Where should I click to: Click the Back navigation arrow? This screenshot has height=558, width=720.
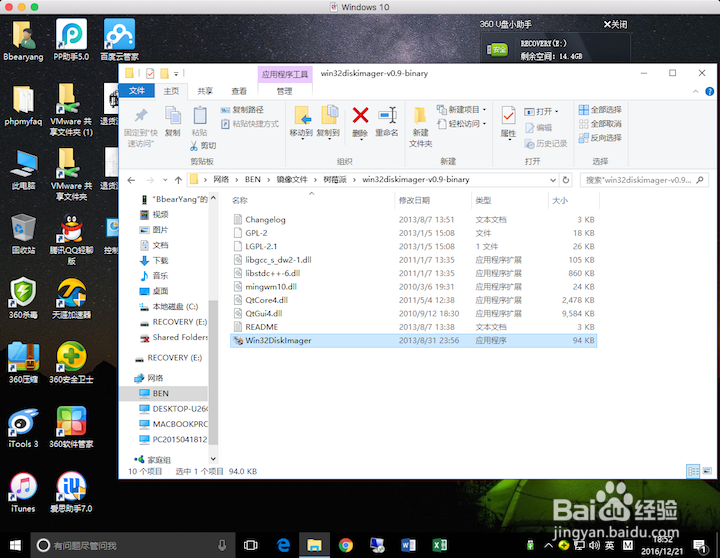point(131,180)
